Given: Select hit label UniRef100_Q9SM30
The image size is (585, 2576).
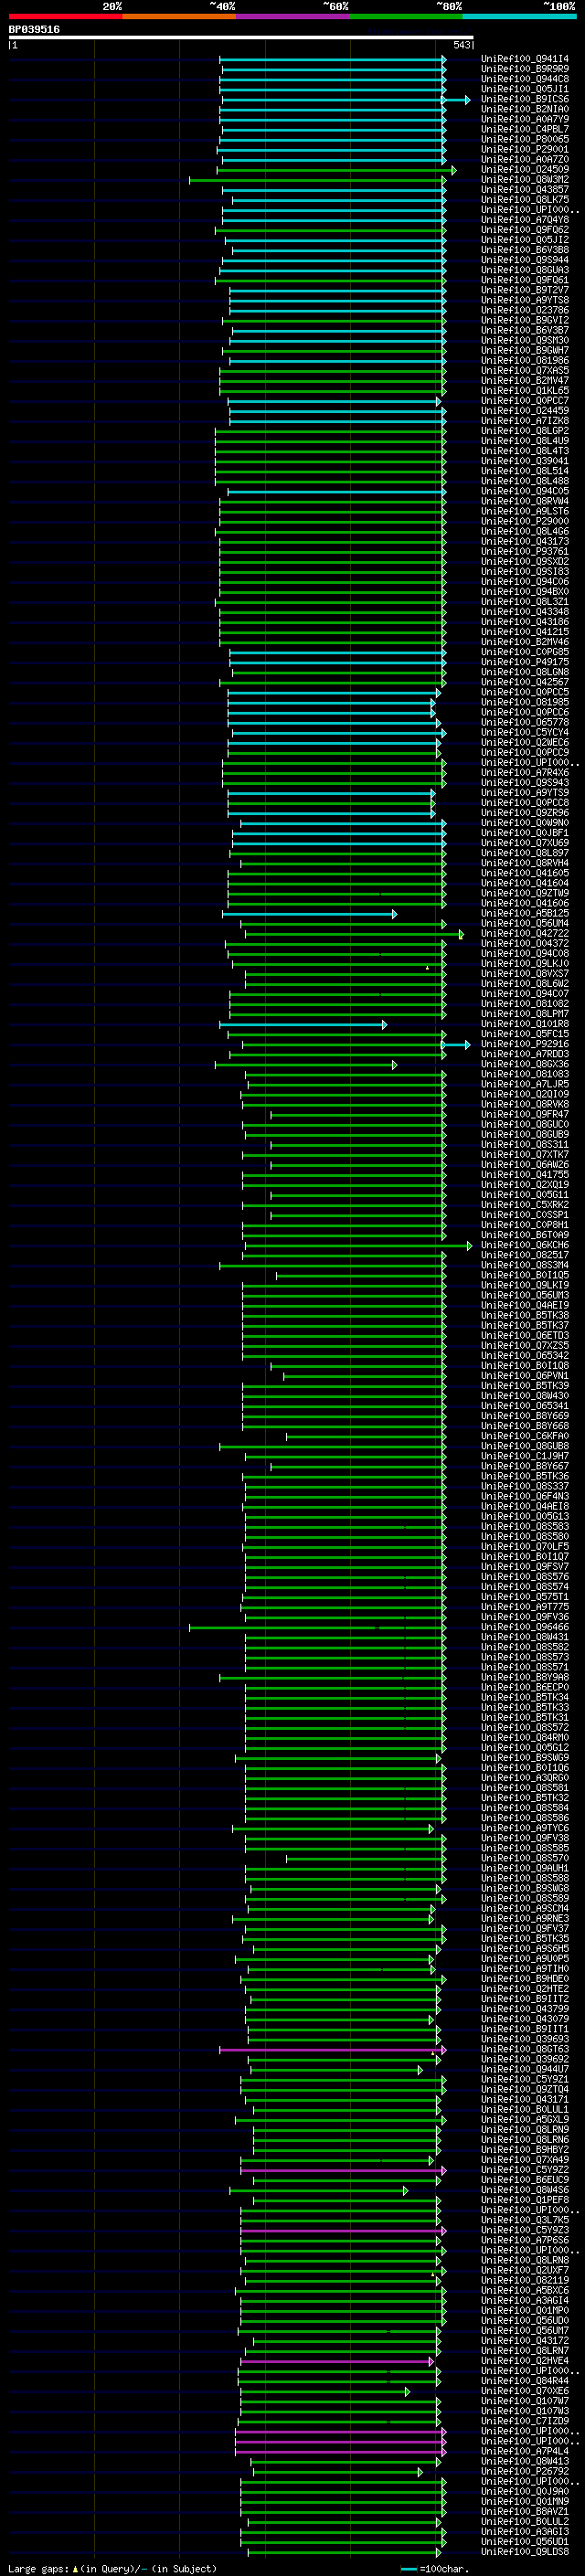Looking at the screenshot, I should 525,341.
